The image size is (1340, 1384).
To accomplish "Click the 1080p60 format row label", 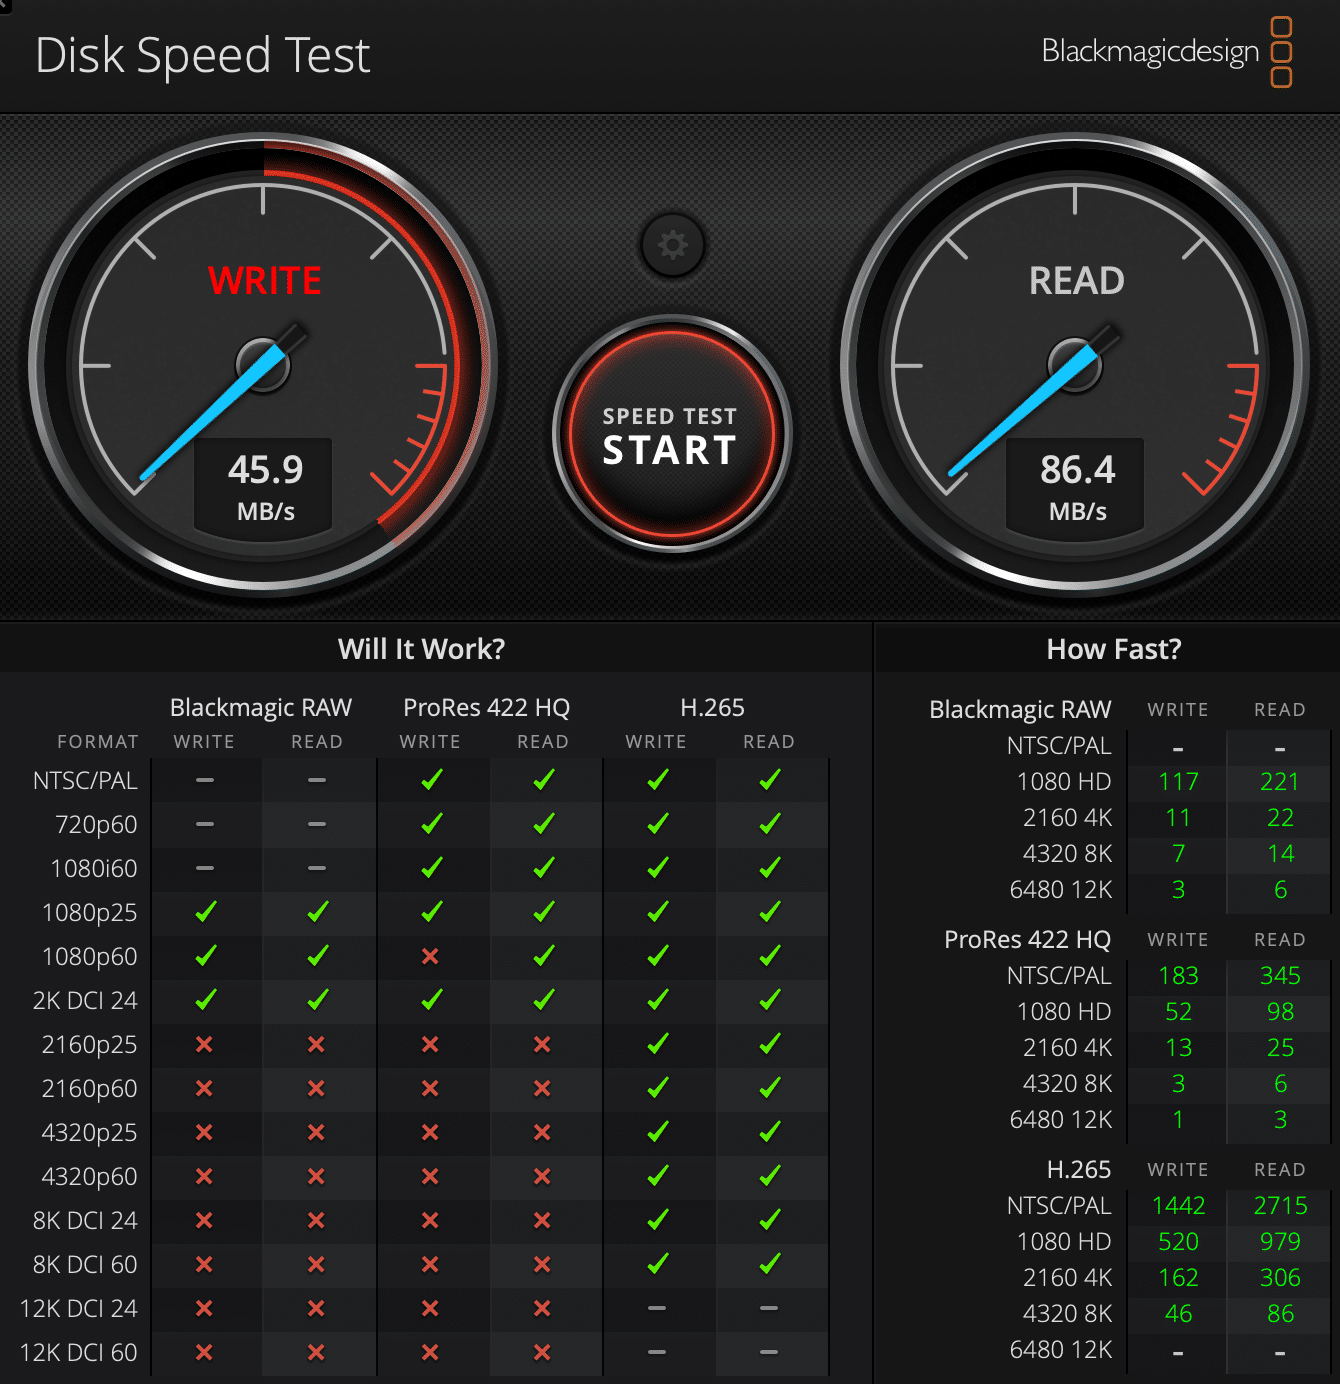I will click(x=89, y=956).
